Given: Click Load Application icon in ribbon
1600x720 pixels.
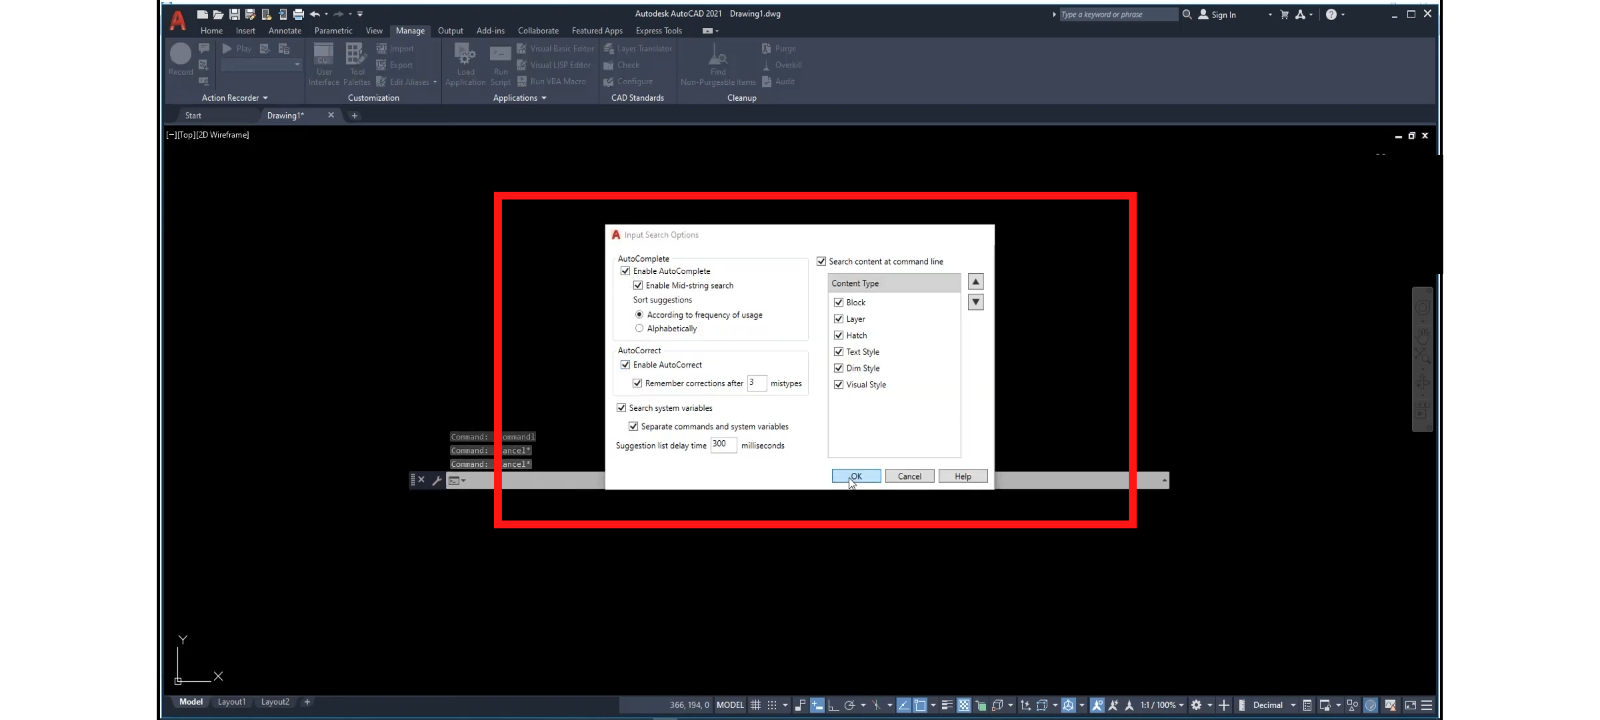Looking at the screenshot, I should pyautogui.click(x=466, y=64).
